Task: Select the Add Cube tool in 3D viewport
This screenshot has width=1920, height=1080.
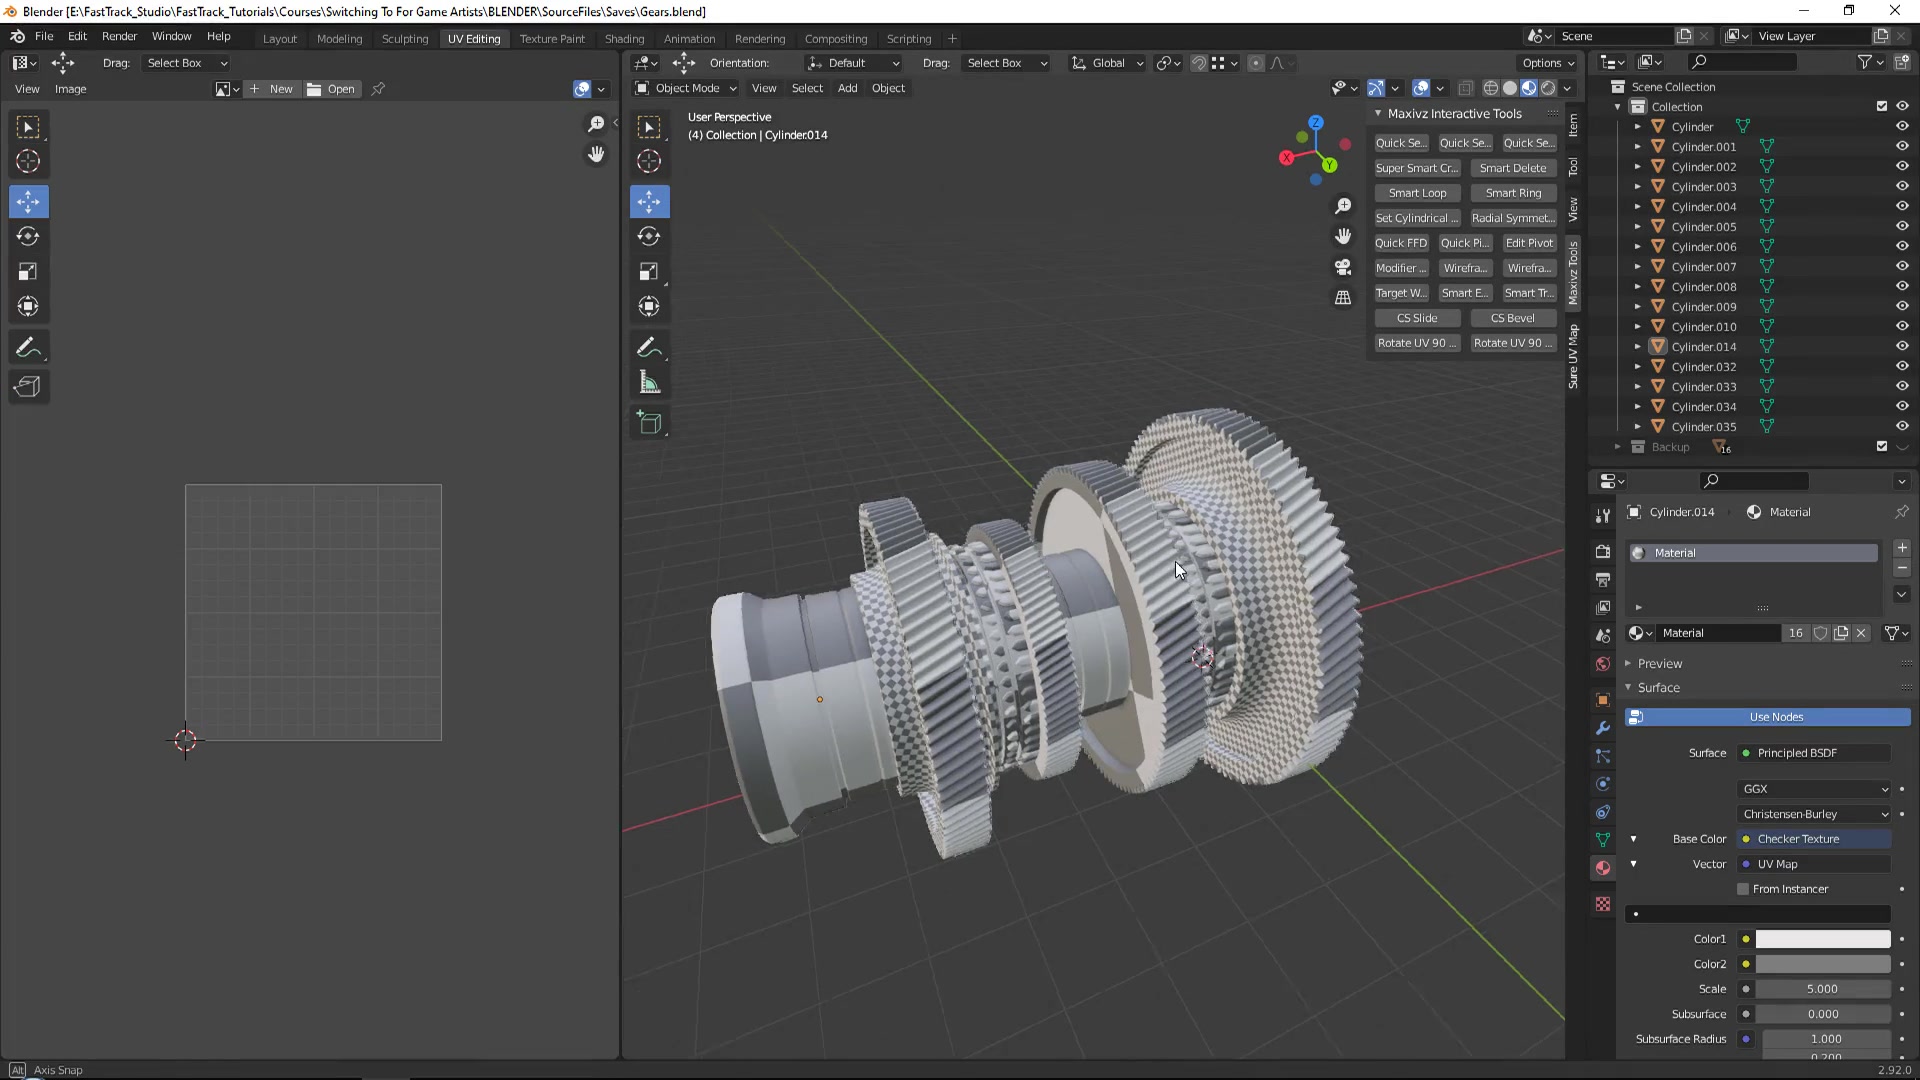Action: tap(649, 423)
